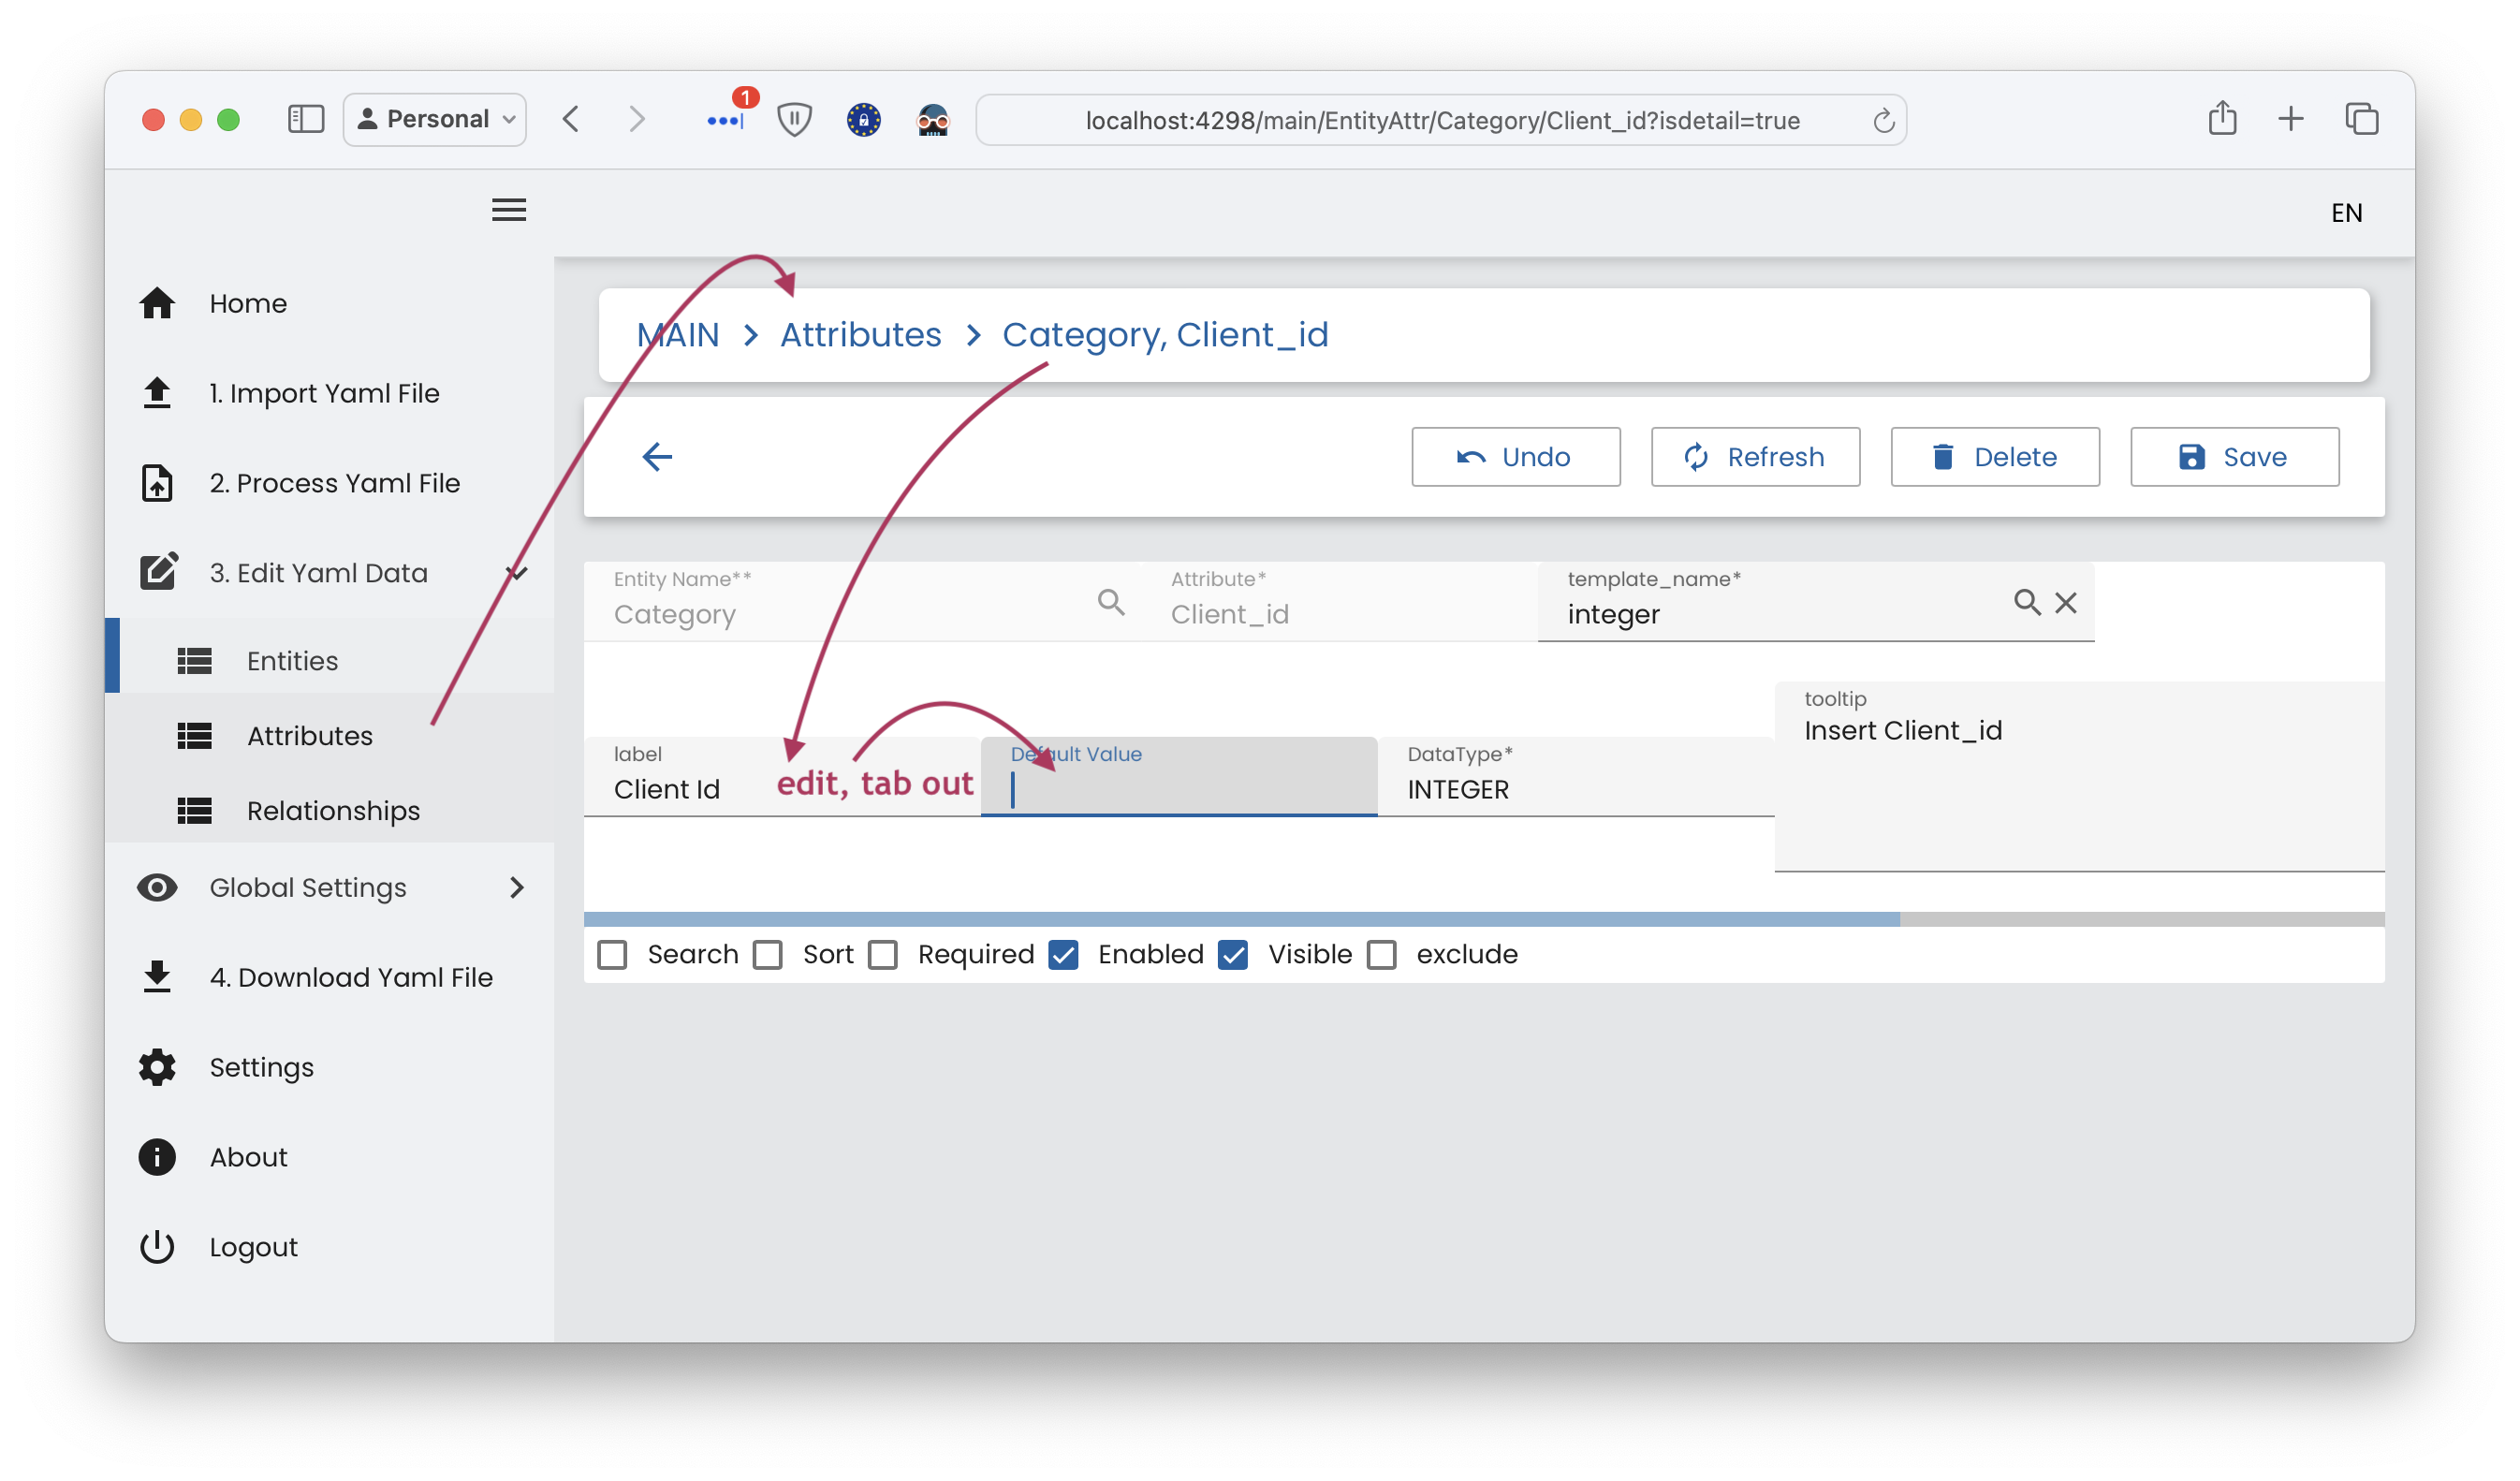
Task: Click the Logout power icon
Action: pos(157,1247)
